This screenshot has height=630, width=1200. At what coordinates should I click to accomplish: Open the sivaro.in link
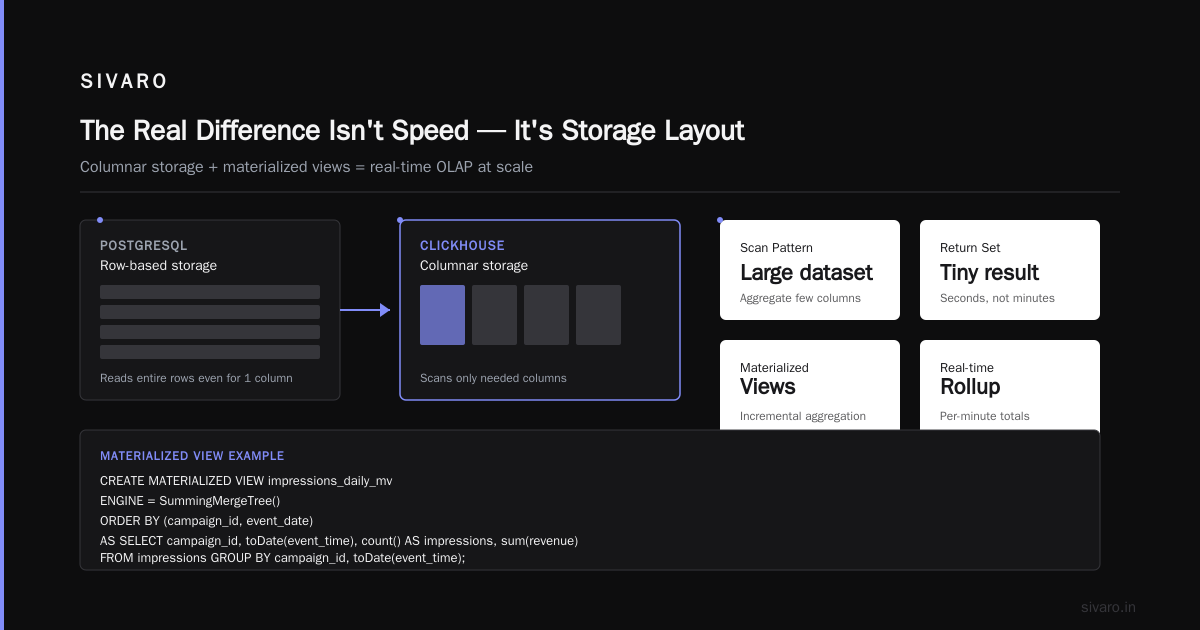coord(1108,607)
